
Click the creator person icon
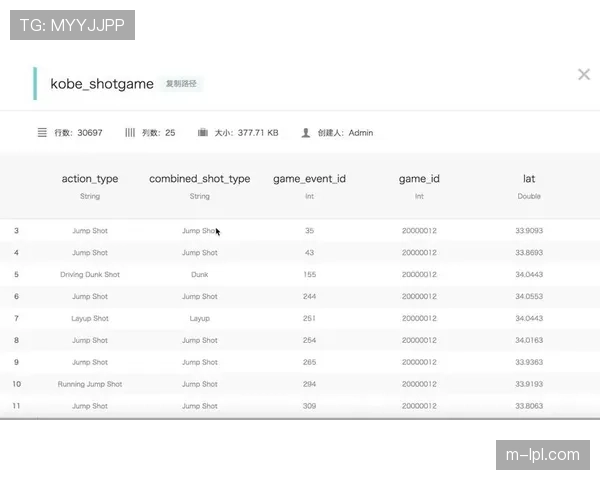pos(305,132)
